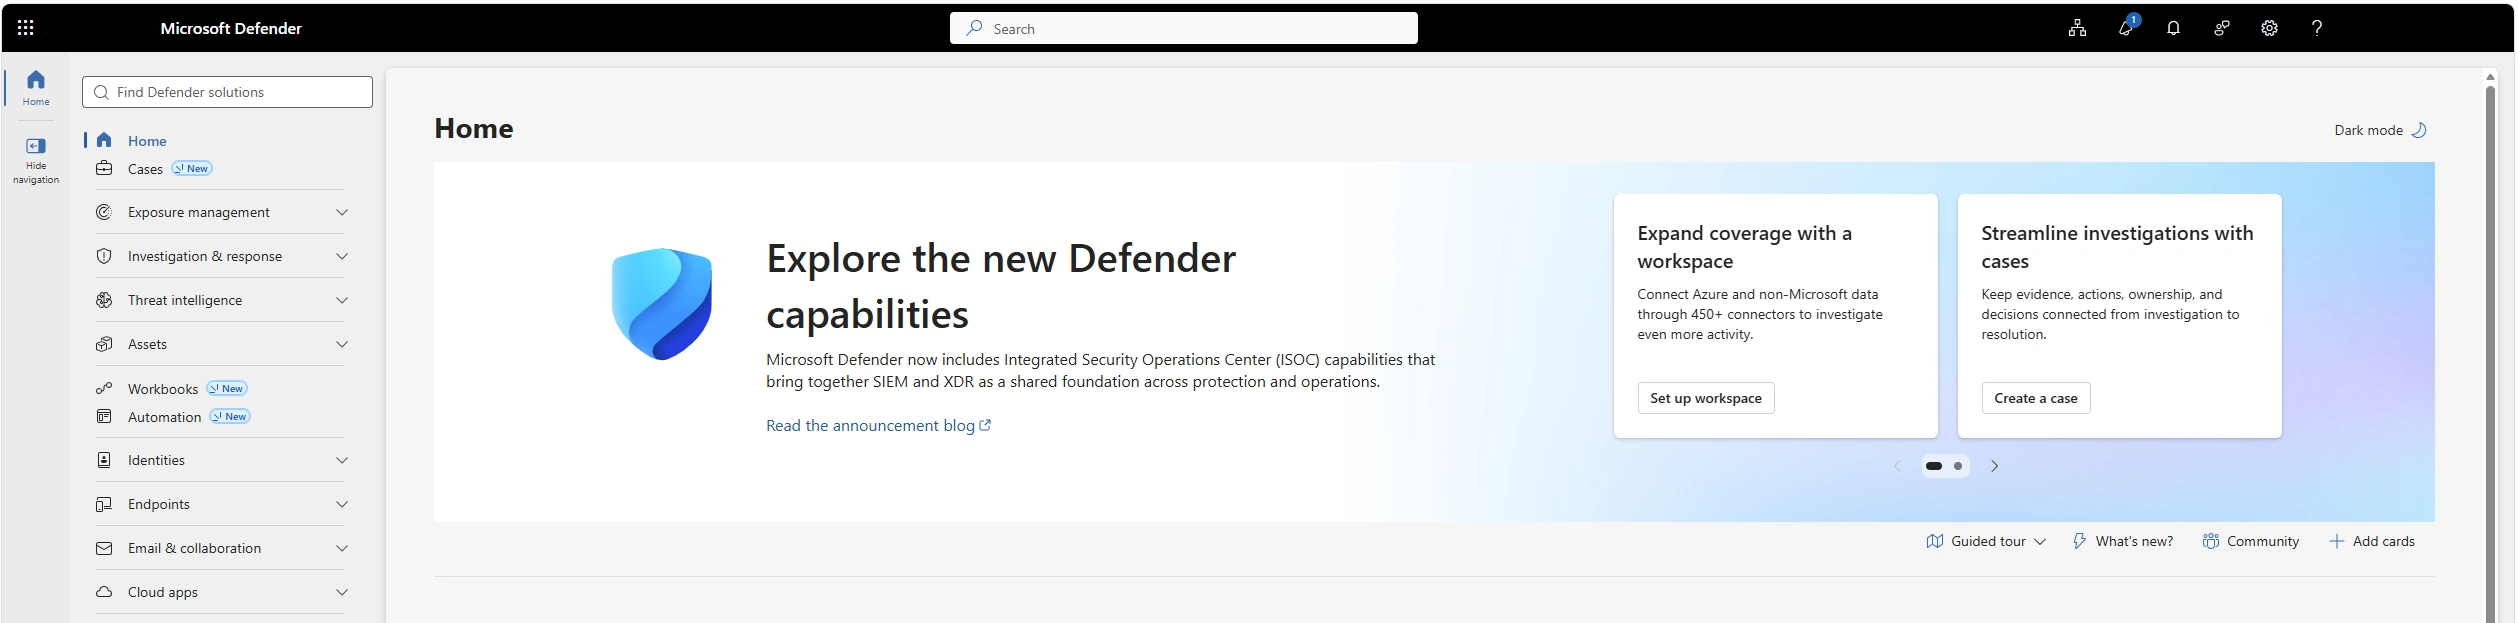Click the scrollbar up arrow

[2490, 77]
